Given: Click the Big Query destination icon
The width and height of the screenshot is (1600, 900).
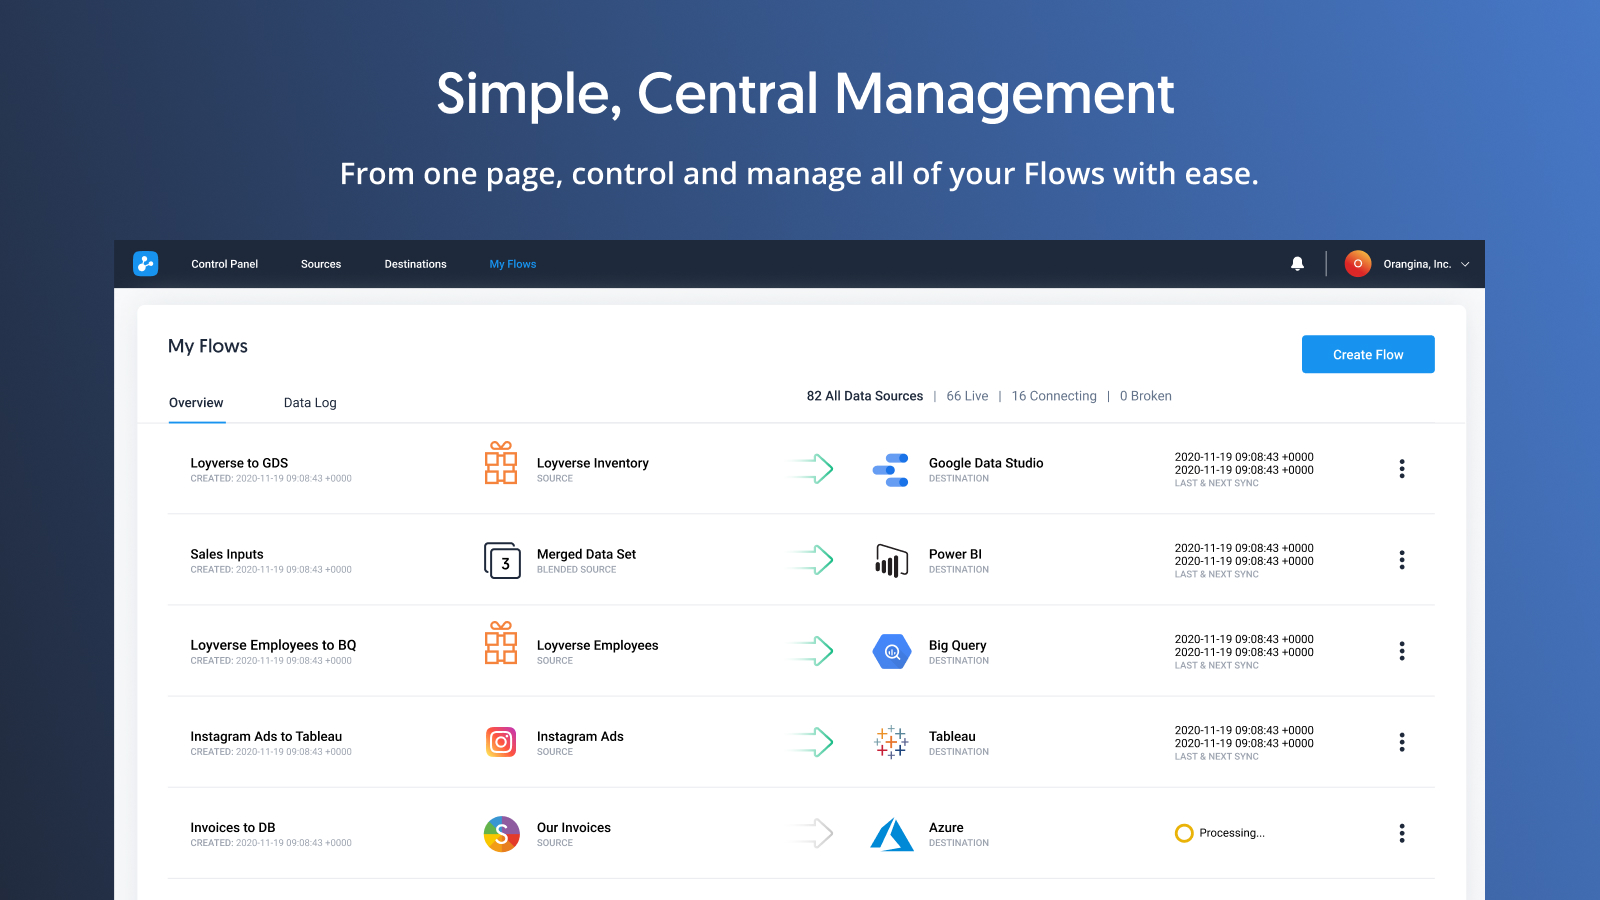Looking at the screenshot, I should (891, 651).
